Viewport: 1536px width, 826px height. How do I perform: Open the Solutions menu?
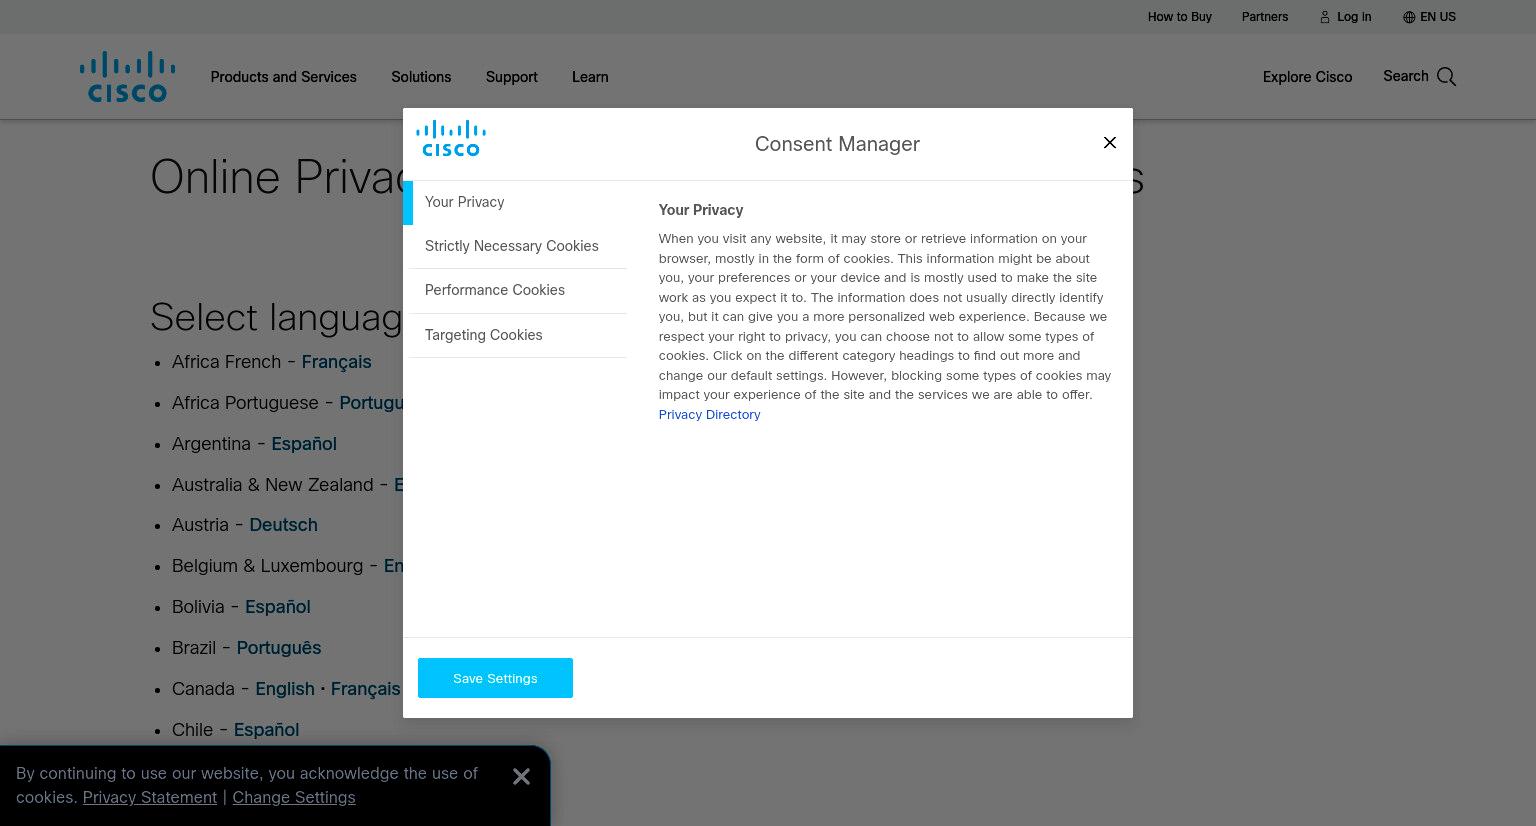pyautogui.click(x=421, y=77)
